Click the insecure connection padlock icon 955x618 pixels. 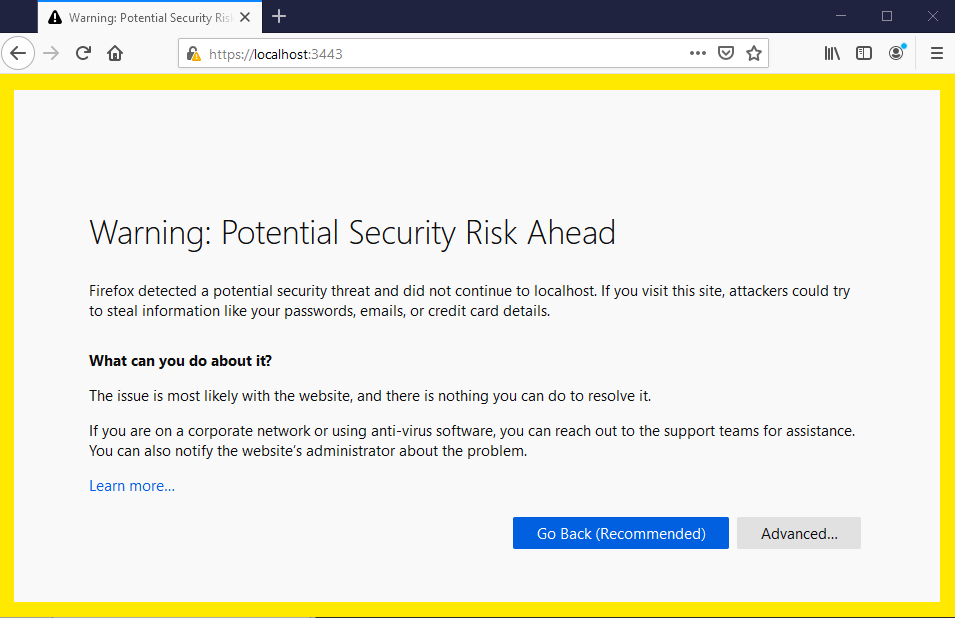point(194,54)
